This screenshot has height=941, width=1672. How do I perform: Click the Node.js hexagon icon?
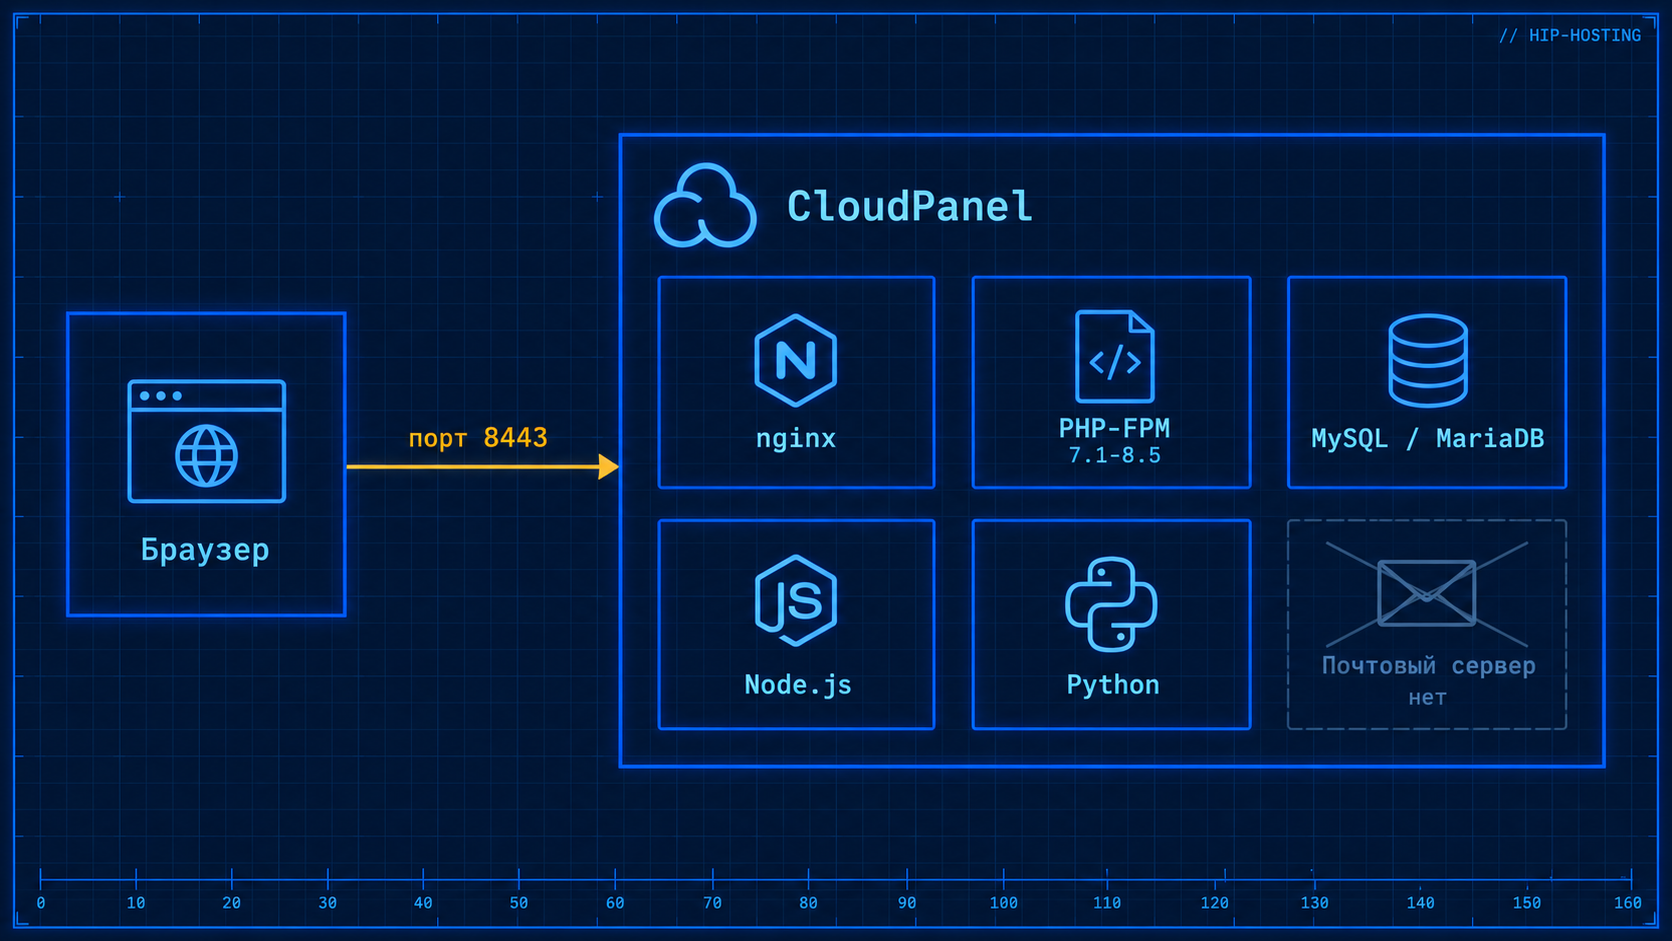coord(796,601)
